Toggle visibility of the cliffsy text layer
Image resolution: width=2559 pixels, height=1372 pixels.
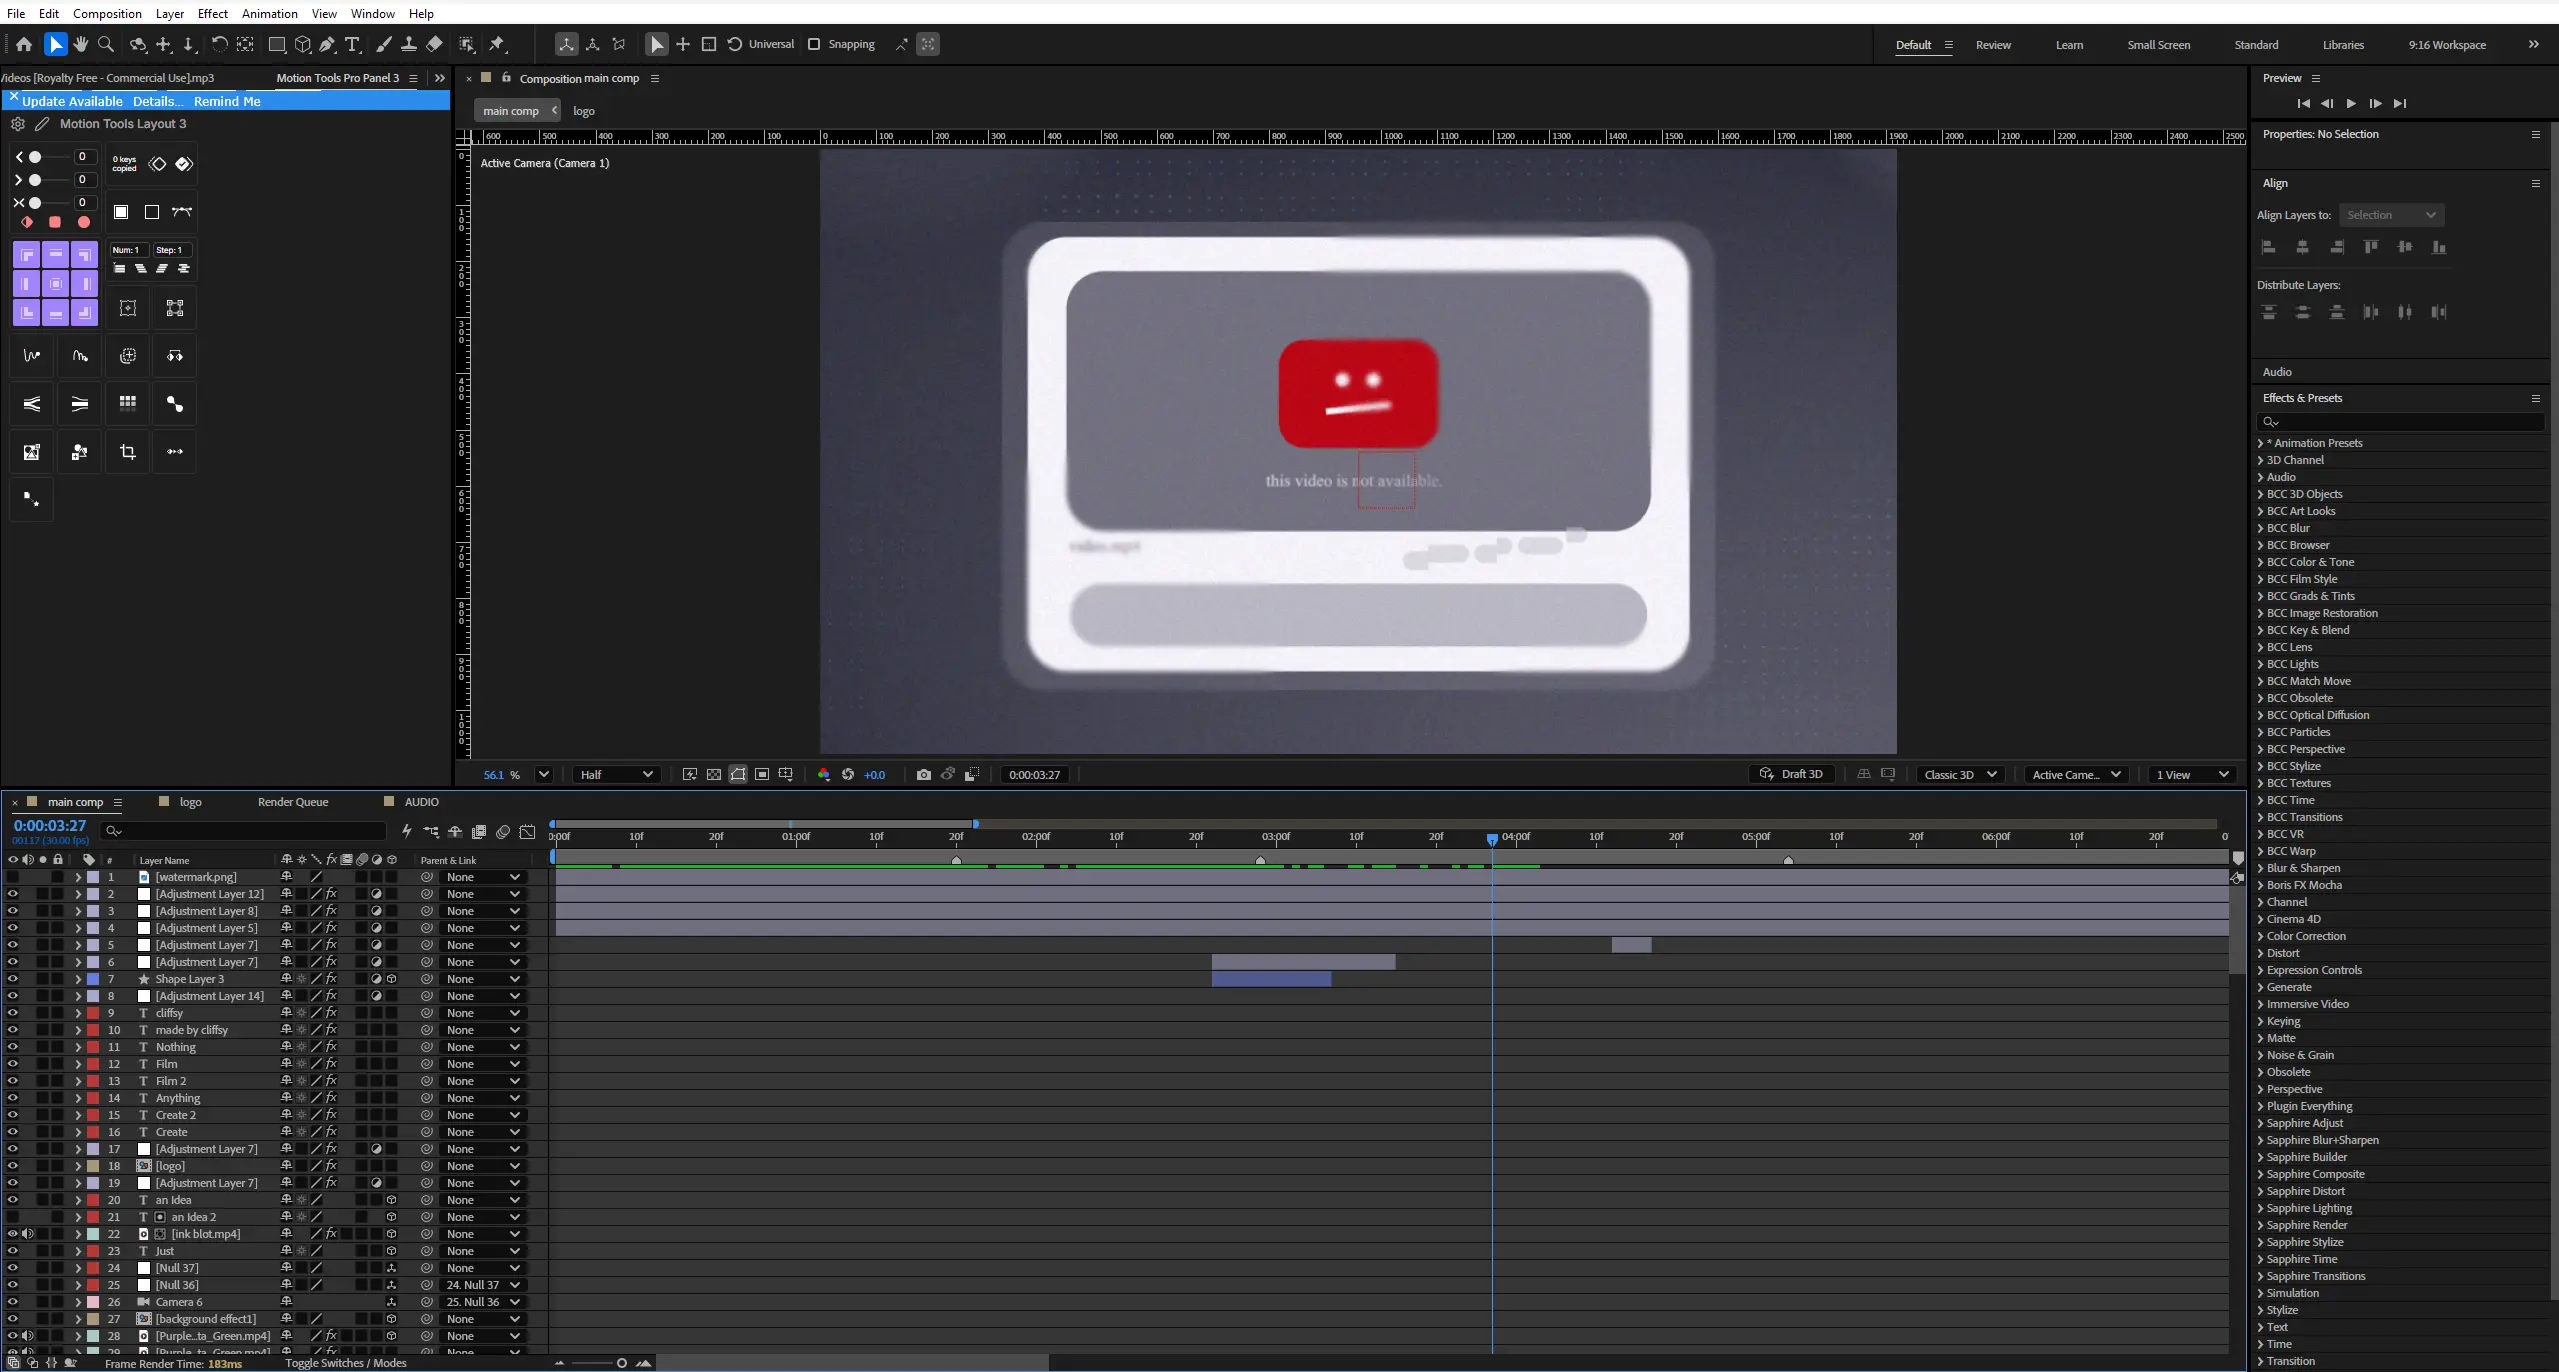(13, 1013)
